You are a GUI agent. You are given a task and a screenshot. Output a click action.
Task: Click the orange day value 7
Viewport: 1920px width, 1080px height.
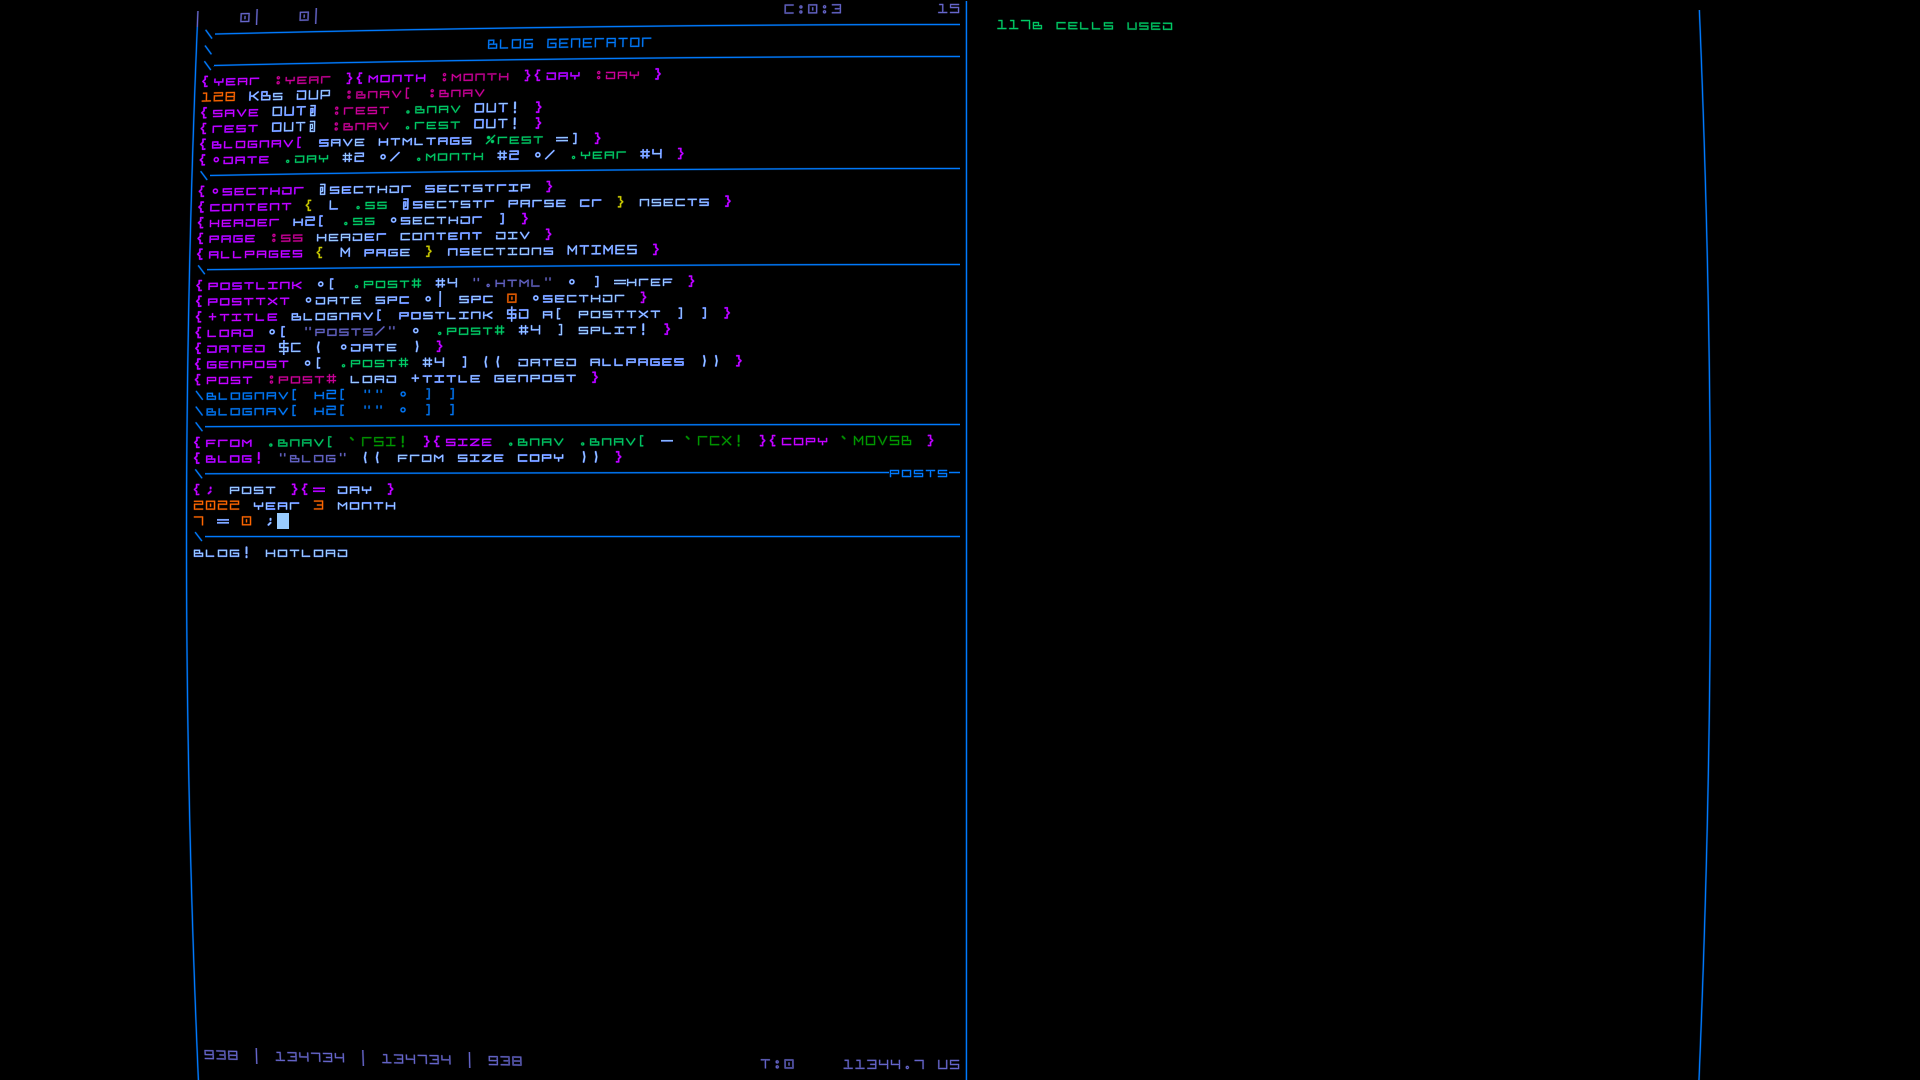pyautogui.click(x=199, y=521)
